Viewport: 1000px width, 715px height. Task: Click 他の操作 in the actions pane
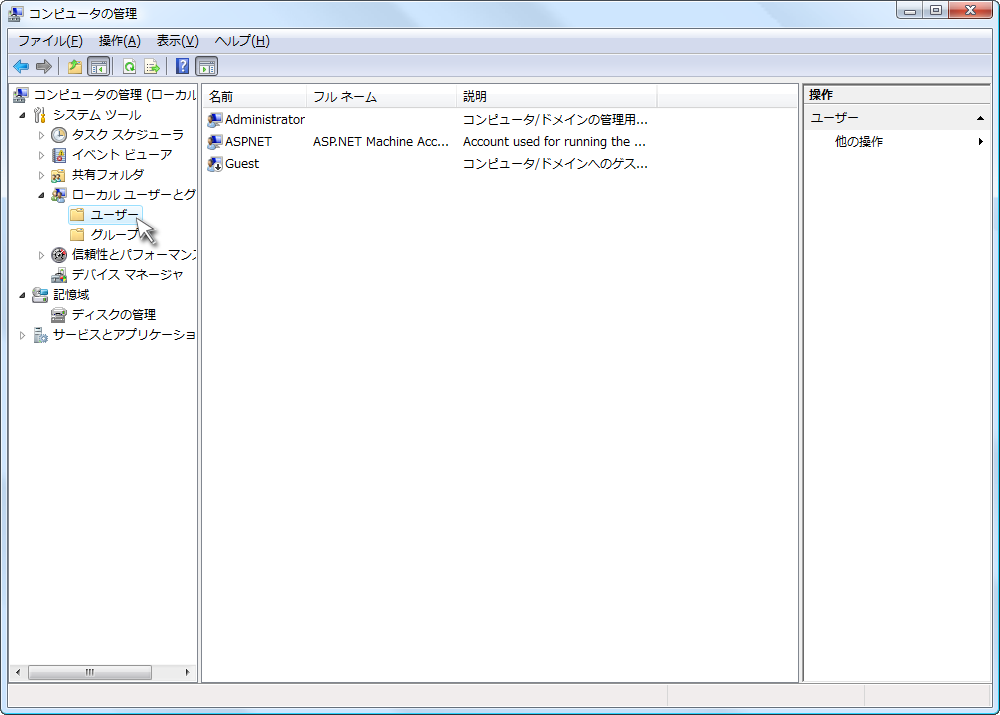click(859, 142)
